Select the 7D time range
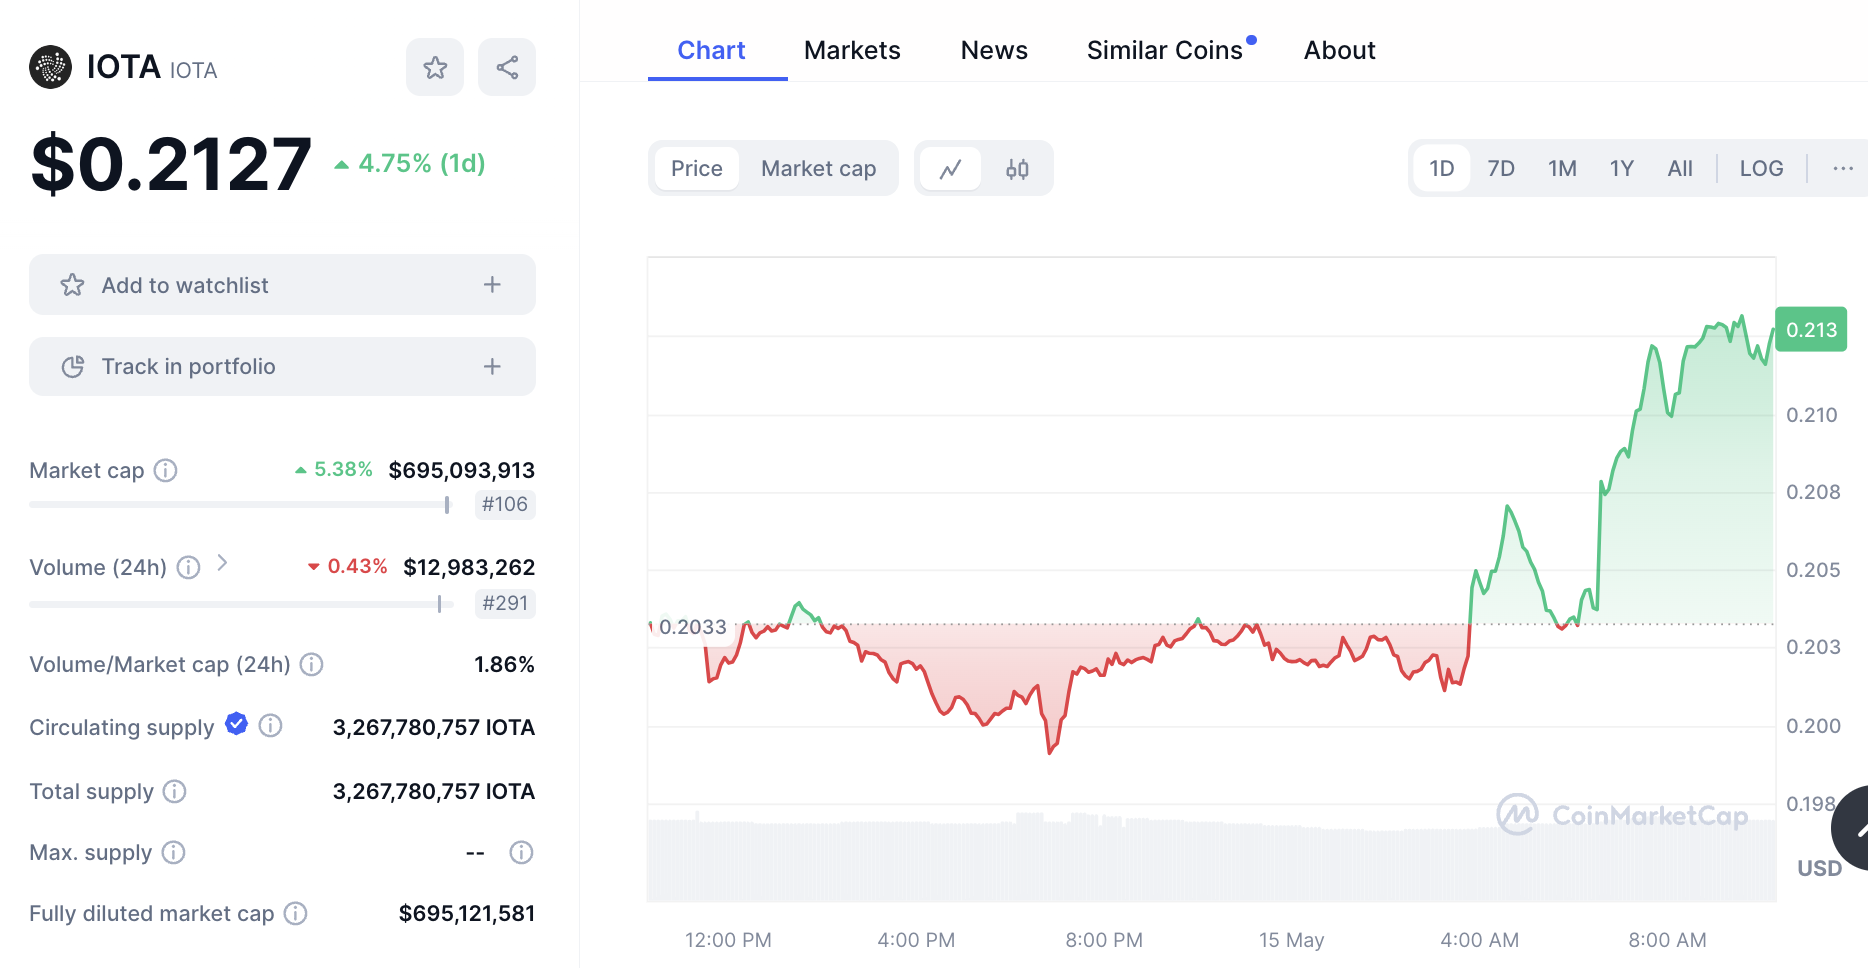Image resolution: width=1868 pixels, height=968 pixels. coord(1500,169)
